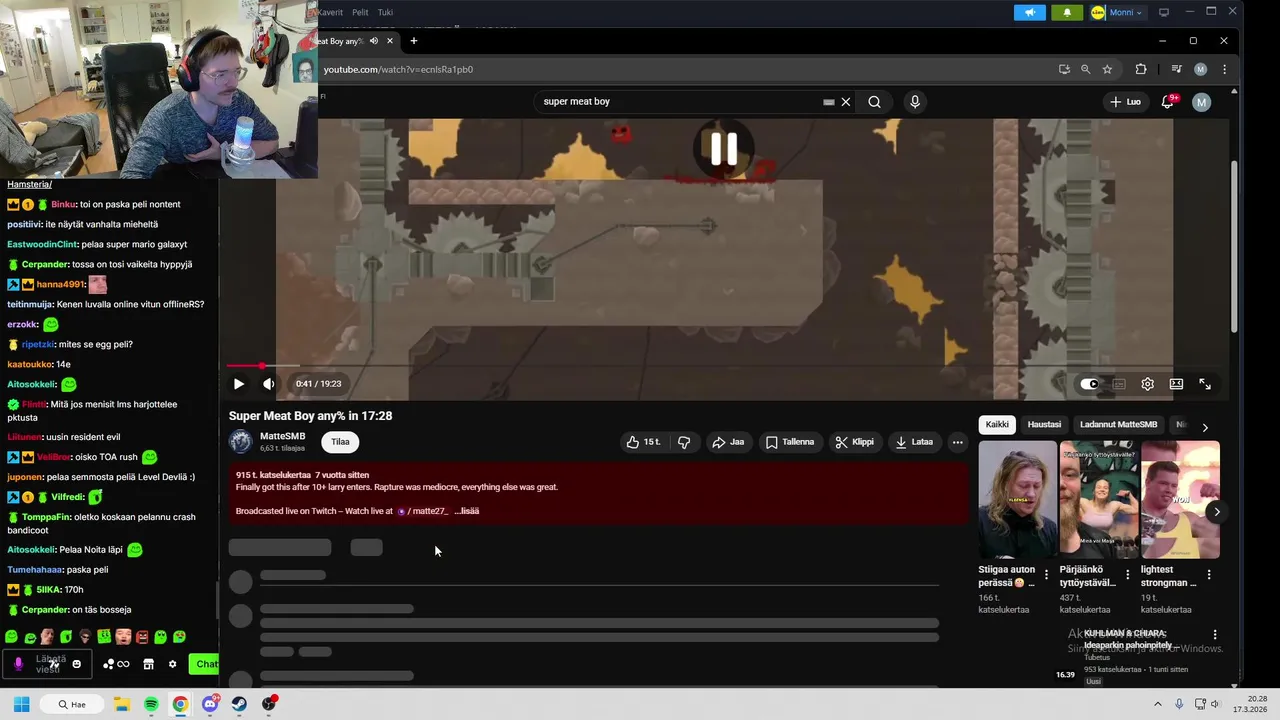This screenshot has height=720, width=1280.
Task: Open Spotify from the taskbar
Action: pos(151,704)
